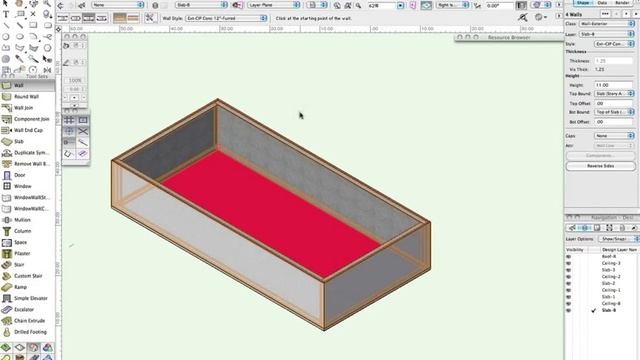Click the Components button
Viewport: 640px width, 360px height.
(x=600, y=156)
